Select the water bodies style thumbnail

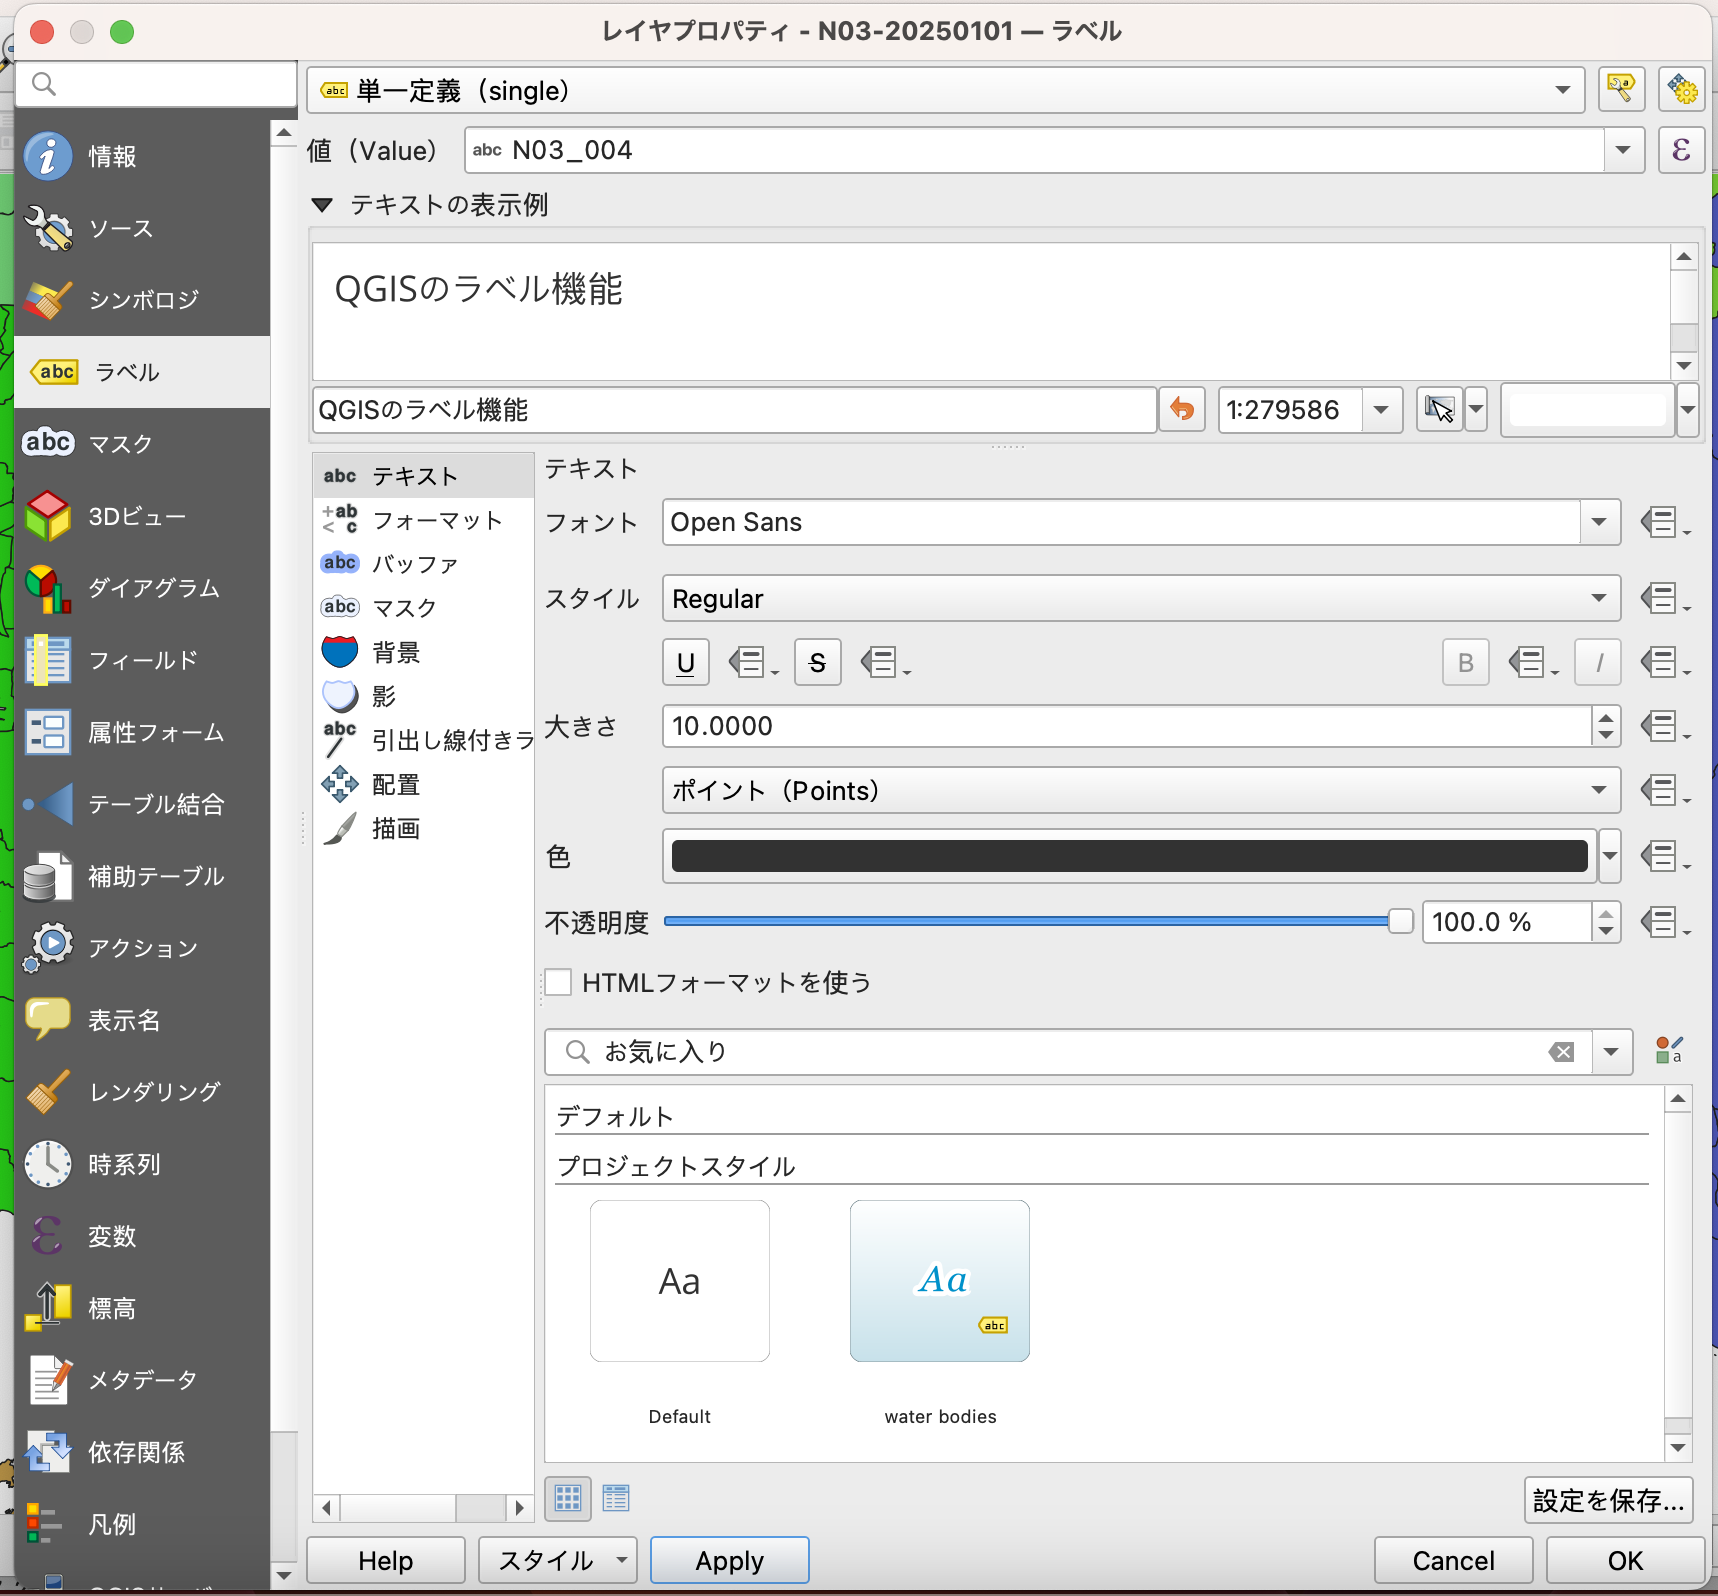tap(939, 1281)
